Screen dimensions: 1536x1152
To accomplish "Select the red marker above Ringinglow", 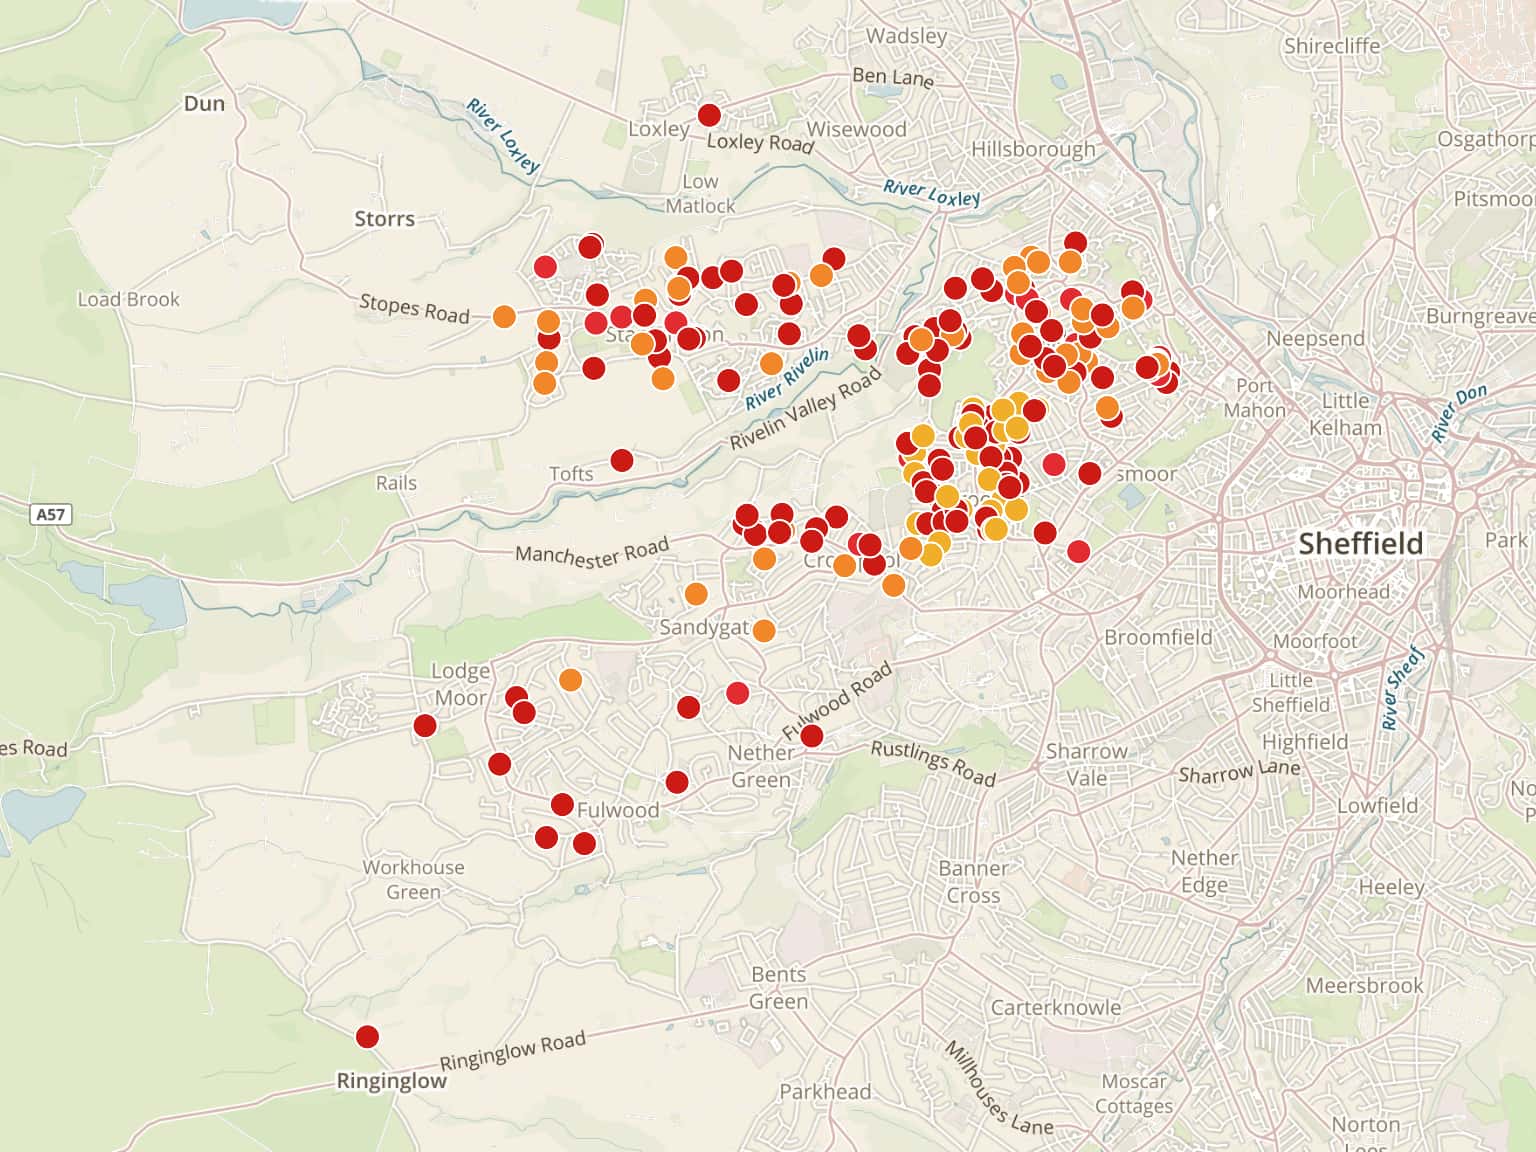I will [x=367, y=1037].
